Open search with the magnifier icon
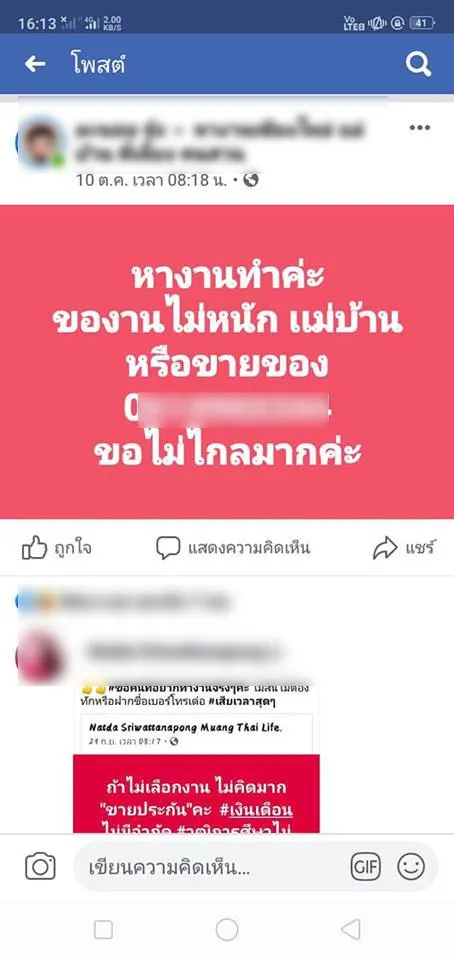 tap(419, 64)
